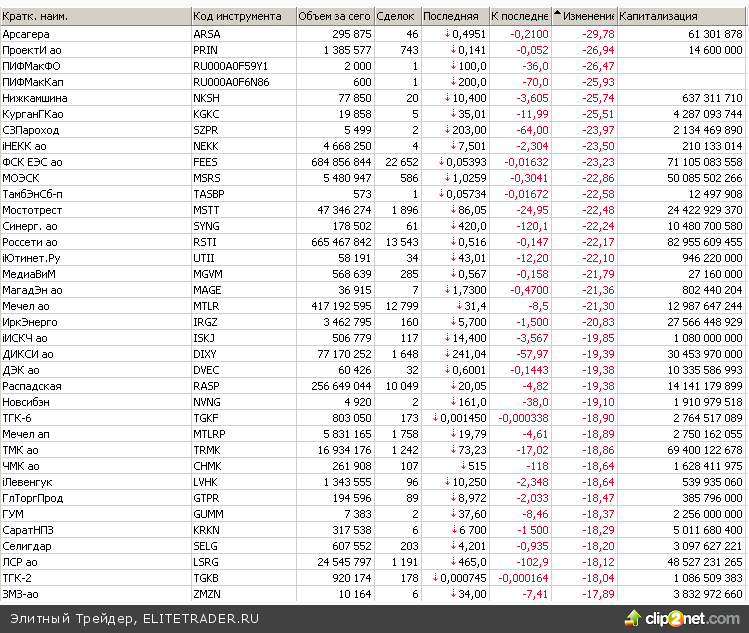
Task: Click the DVEC instrument code
Action: point(206,370)
